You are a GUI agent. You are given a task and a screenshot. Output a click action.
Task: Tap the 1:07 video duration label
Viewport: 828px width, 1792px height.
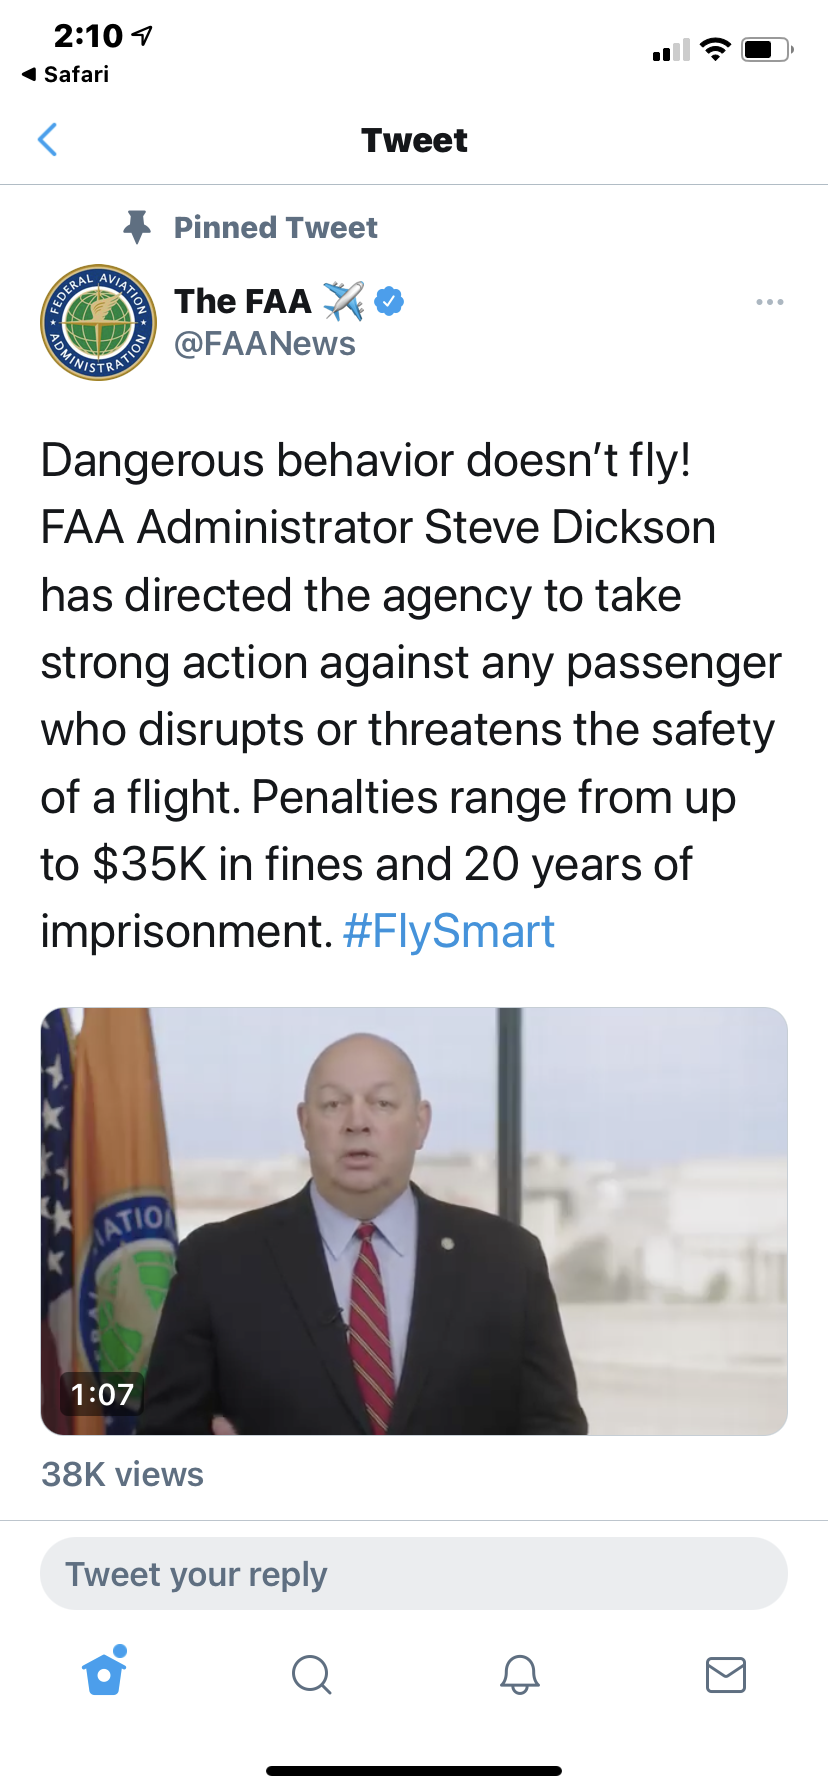(102, 1394)
